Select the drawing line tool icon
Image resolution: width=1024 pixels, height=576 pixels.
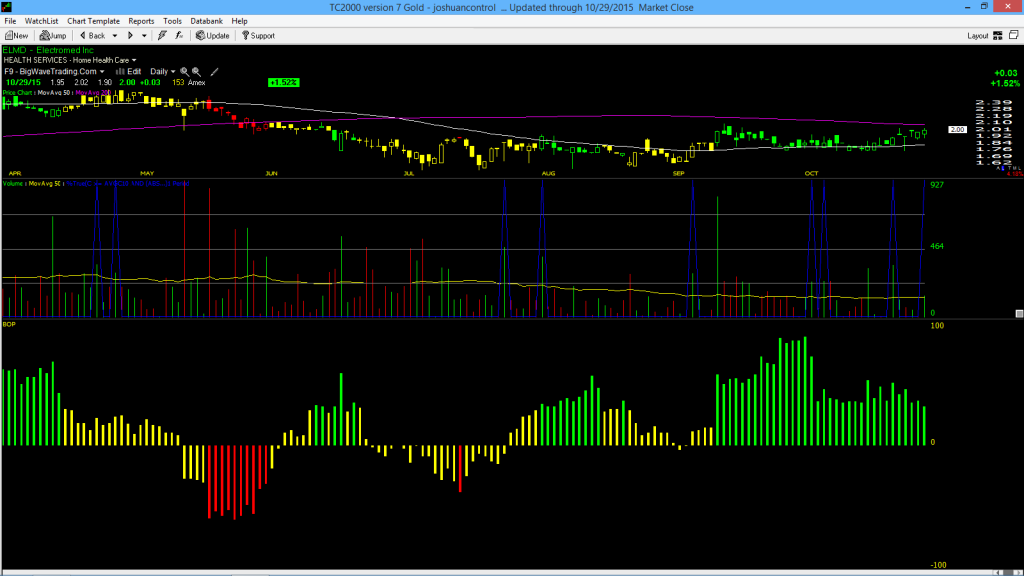pos(214,72)
